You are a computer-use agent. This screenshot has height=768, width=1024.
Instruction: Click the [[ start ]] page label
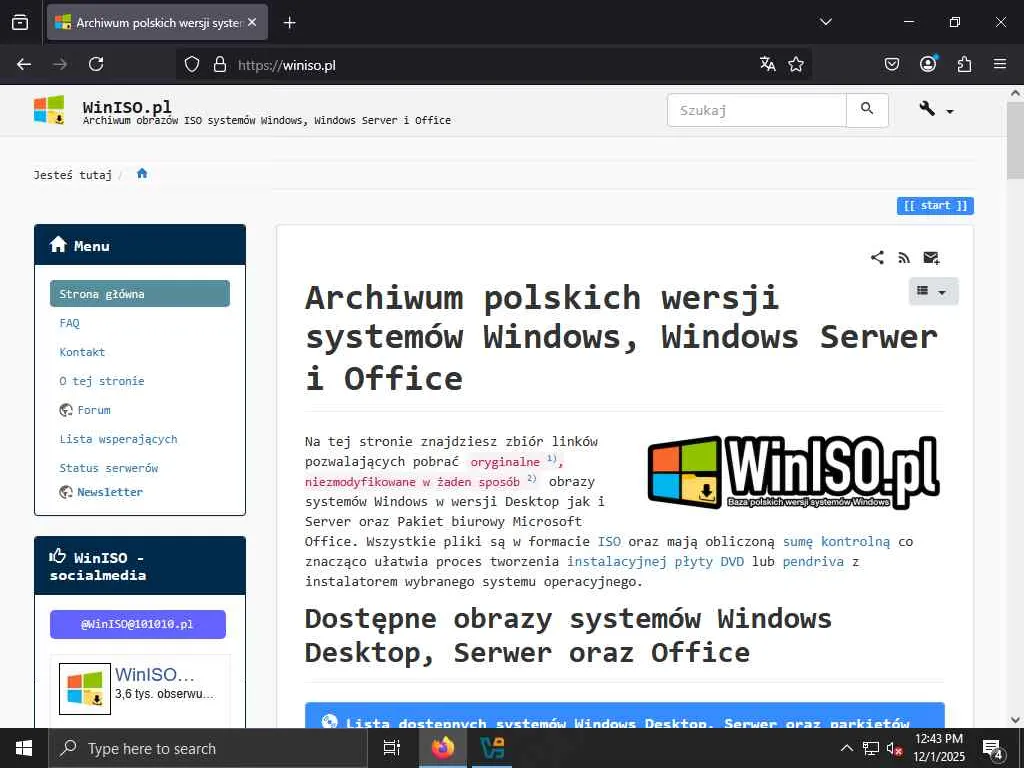click(x=935, y=206)
